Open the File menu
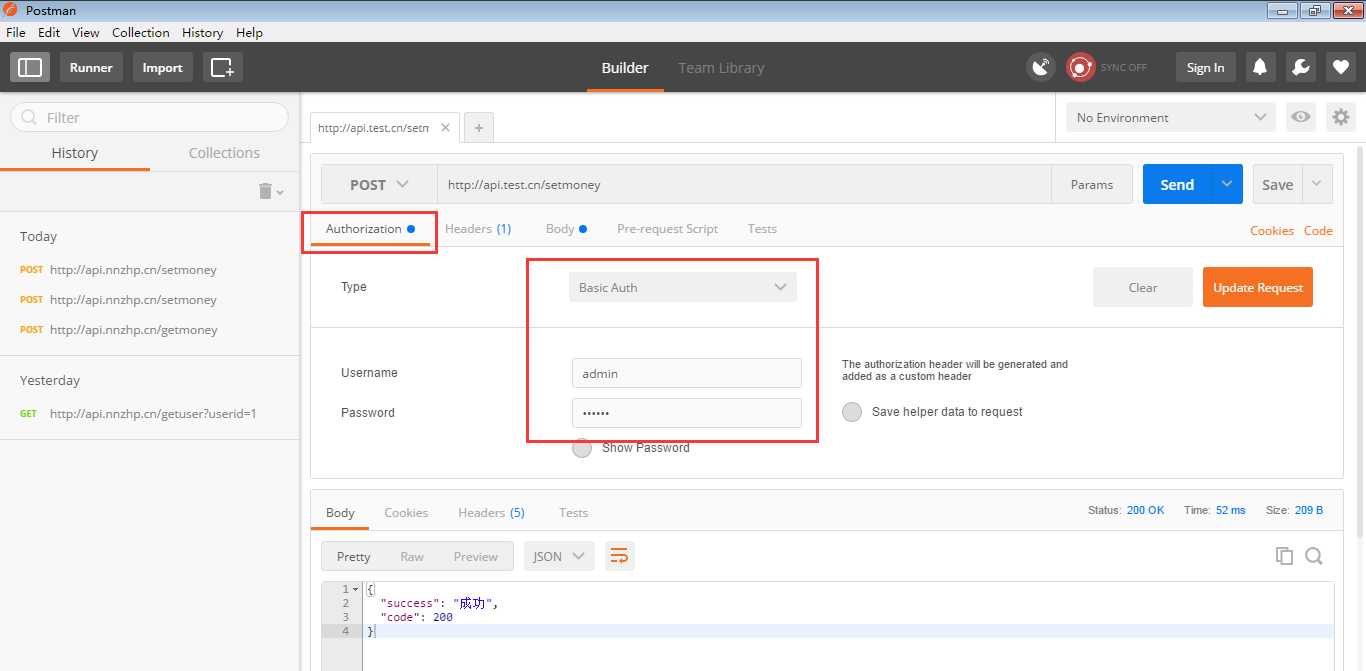 point(16,32)
